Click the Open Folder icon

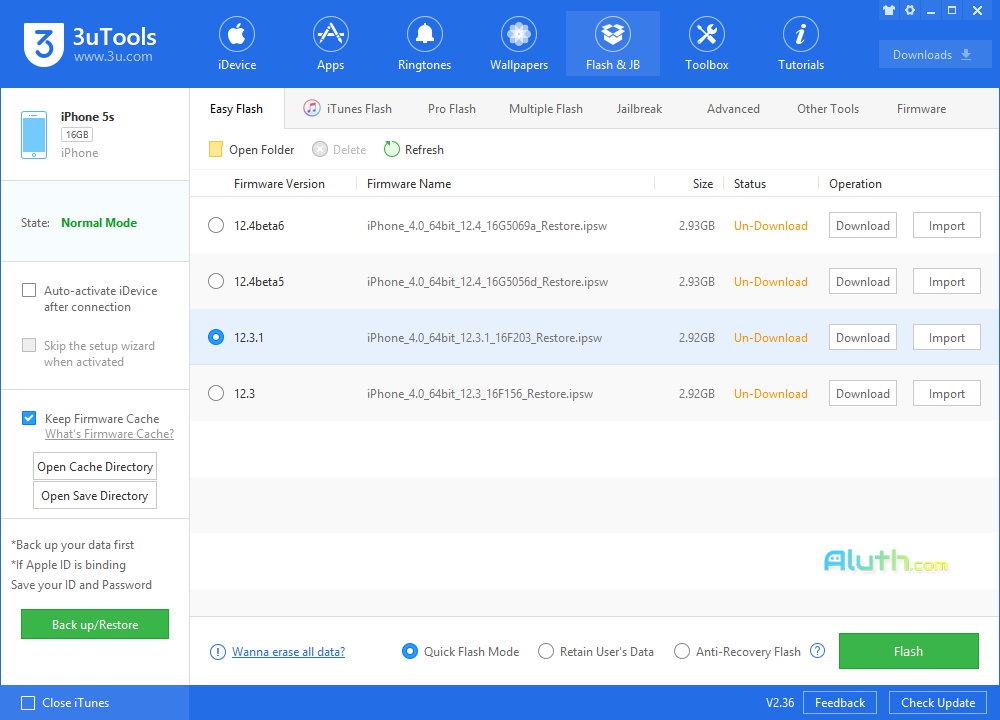[215, 148]
